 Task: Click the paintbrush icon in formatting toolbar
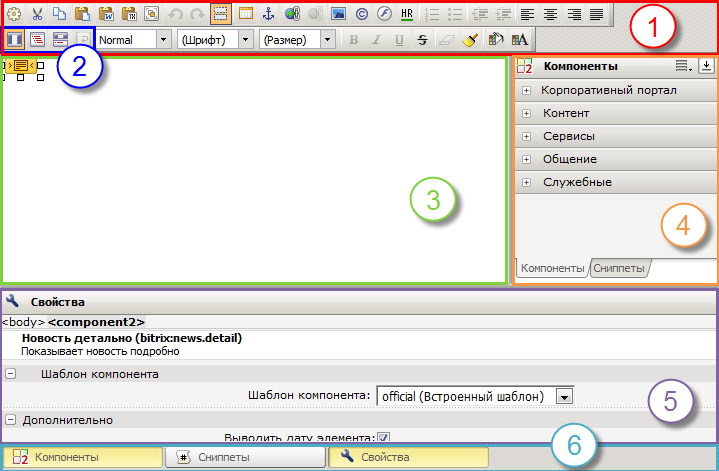coord(471,39)
